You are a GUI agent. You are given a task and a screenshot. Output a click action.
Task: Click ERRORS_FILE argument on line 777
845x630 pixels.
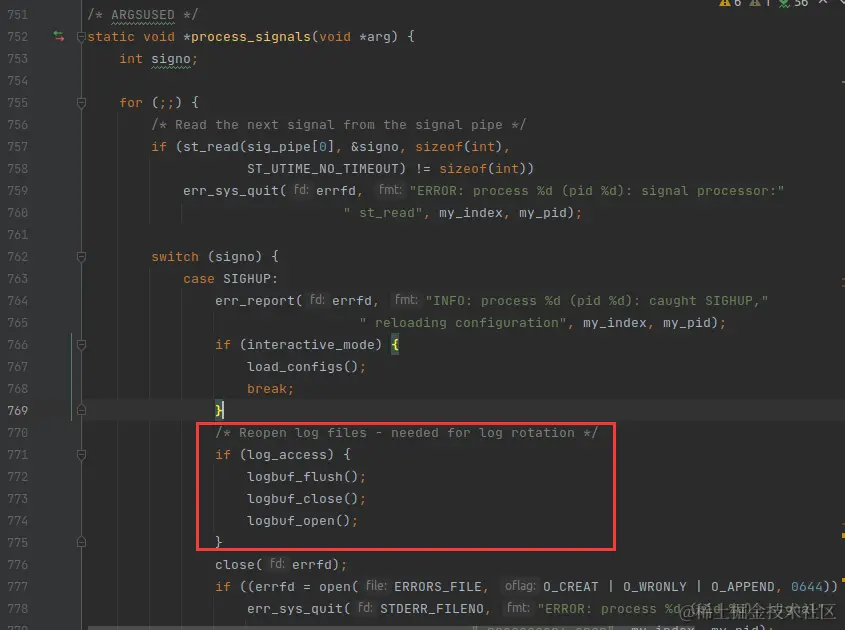(438, 586)
